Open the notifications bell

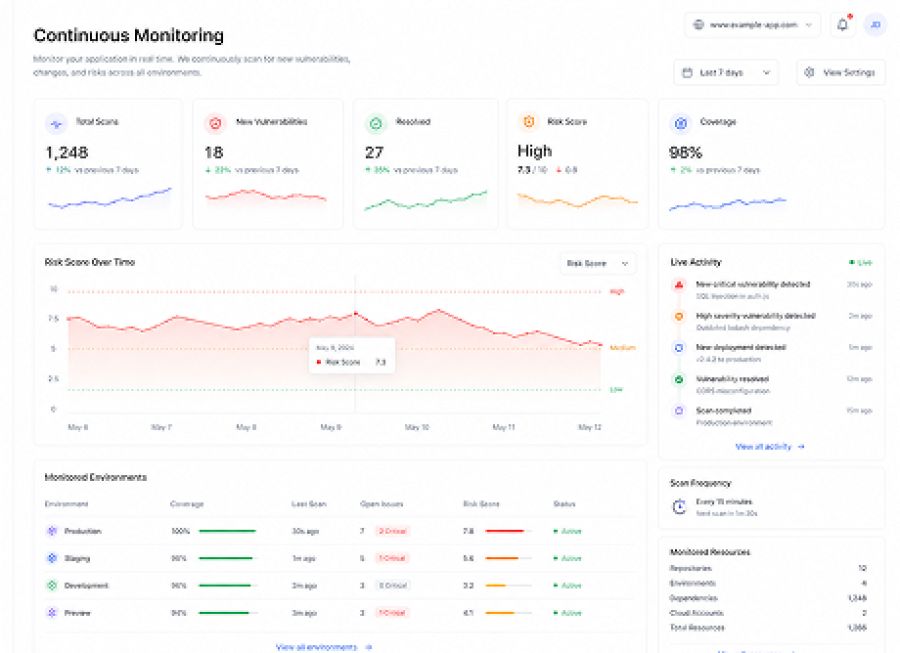tap(843, 25)
